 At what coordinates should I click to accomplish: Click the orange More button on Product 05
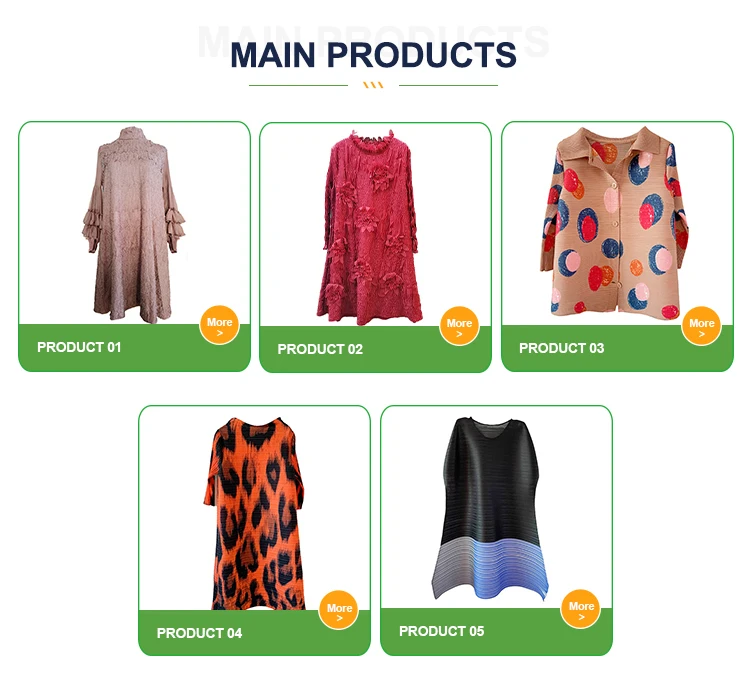point(581,609)
